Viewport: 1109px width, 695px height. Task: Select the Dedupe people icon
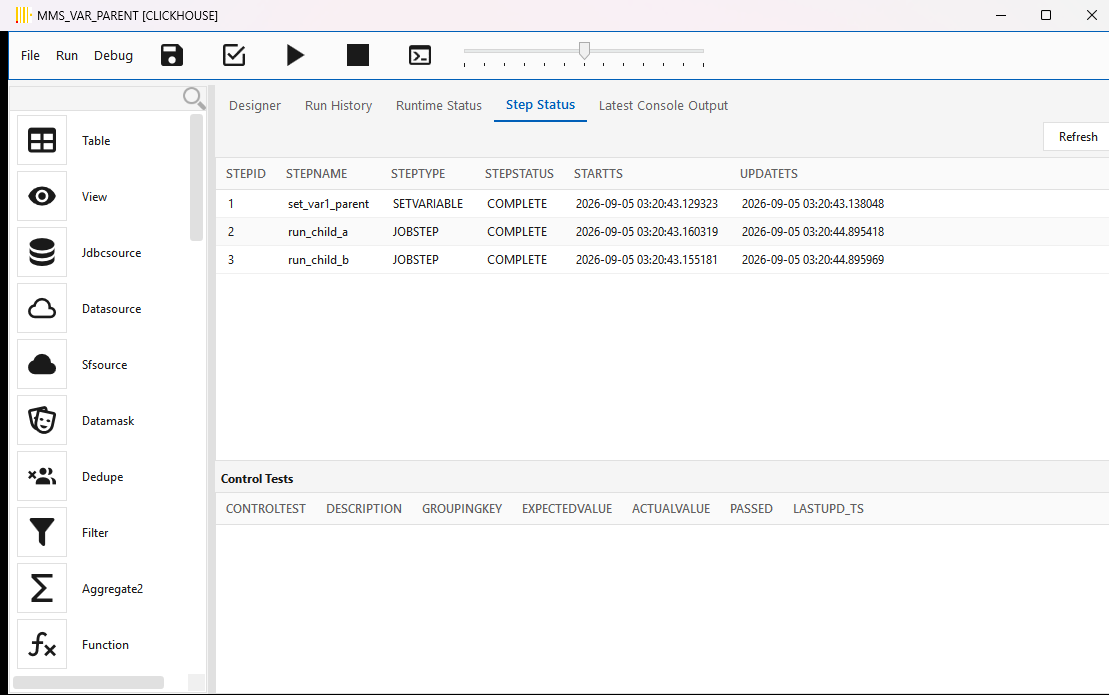pyautogui.click(x=42, y=477)
